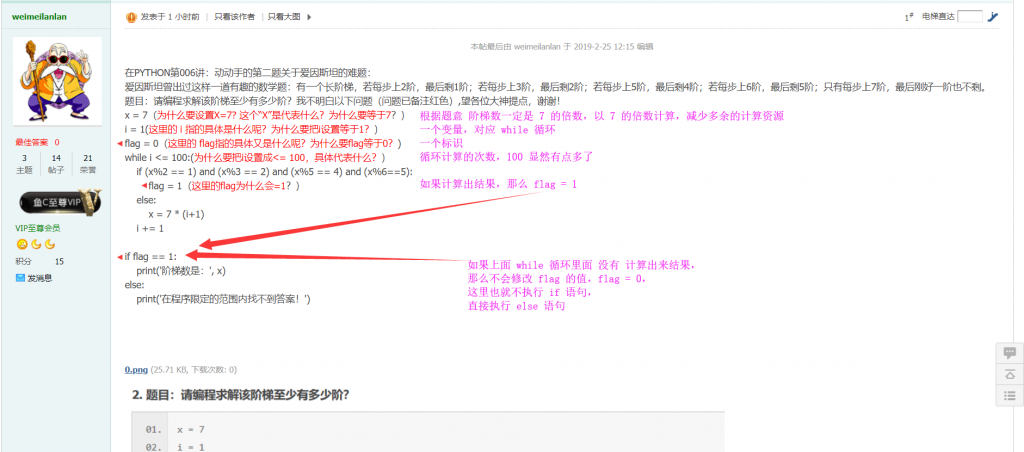
Task: Click the mail envelope icon beside 发消息
Action: click(20, 278)
